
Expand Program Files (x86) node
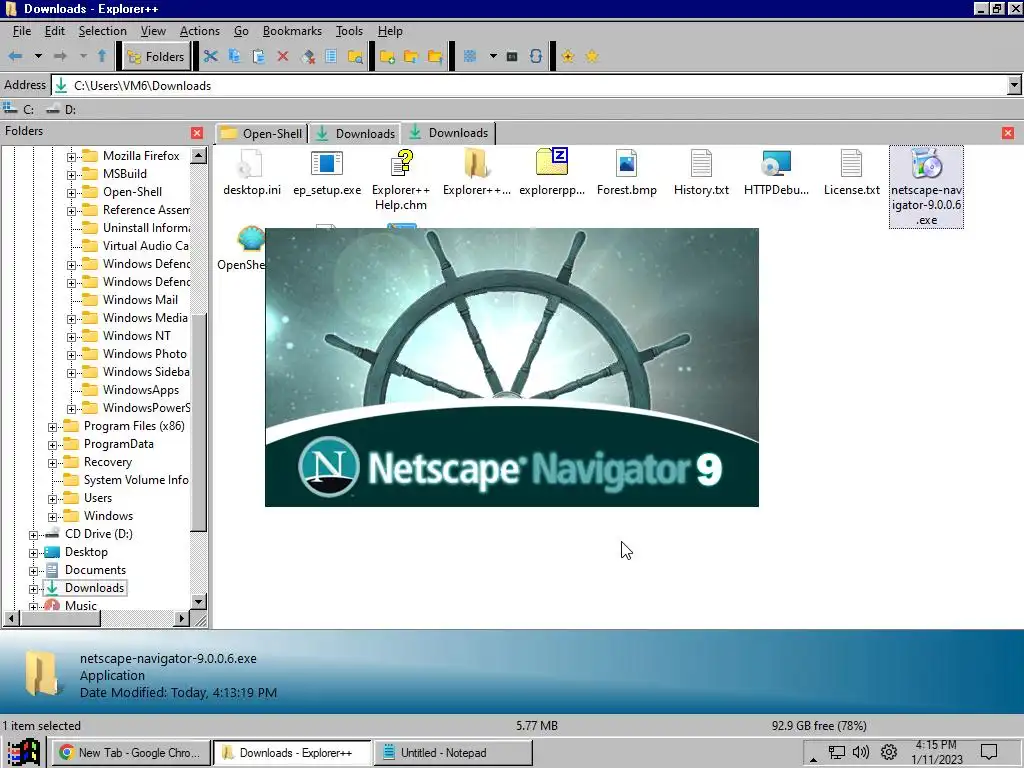[x=52, y=426]
